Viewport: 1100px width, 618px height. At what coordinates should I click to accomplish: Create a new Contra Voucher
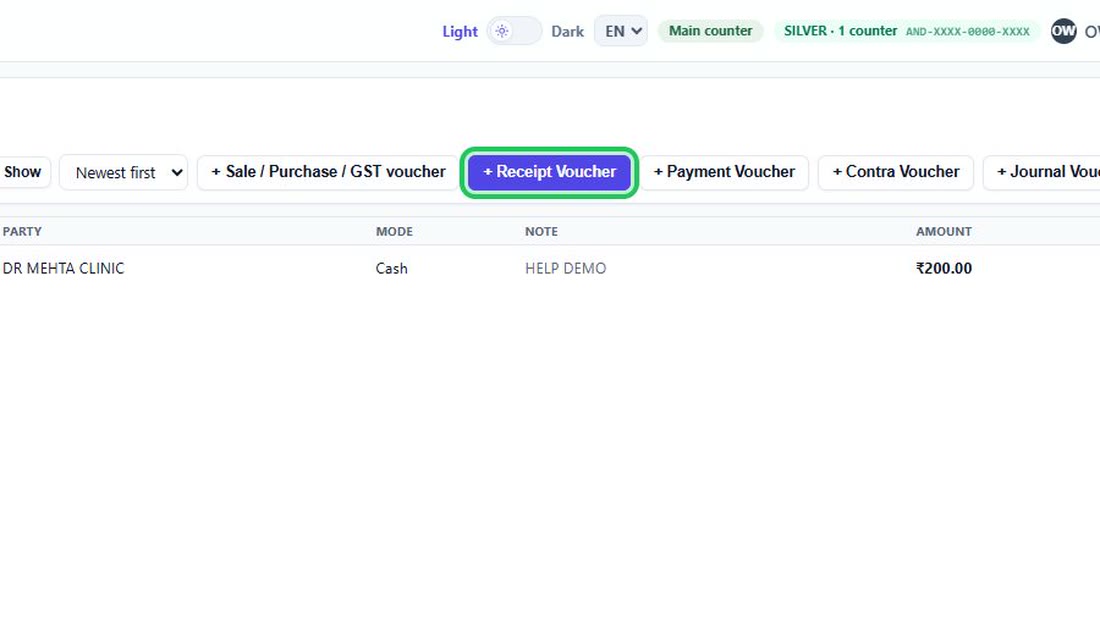pyautogui.click(x=895, y=172)
